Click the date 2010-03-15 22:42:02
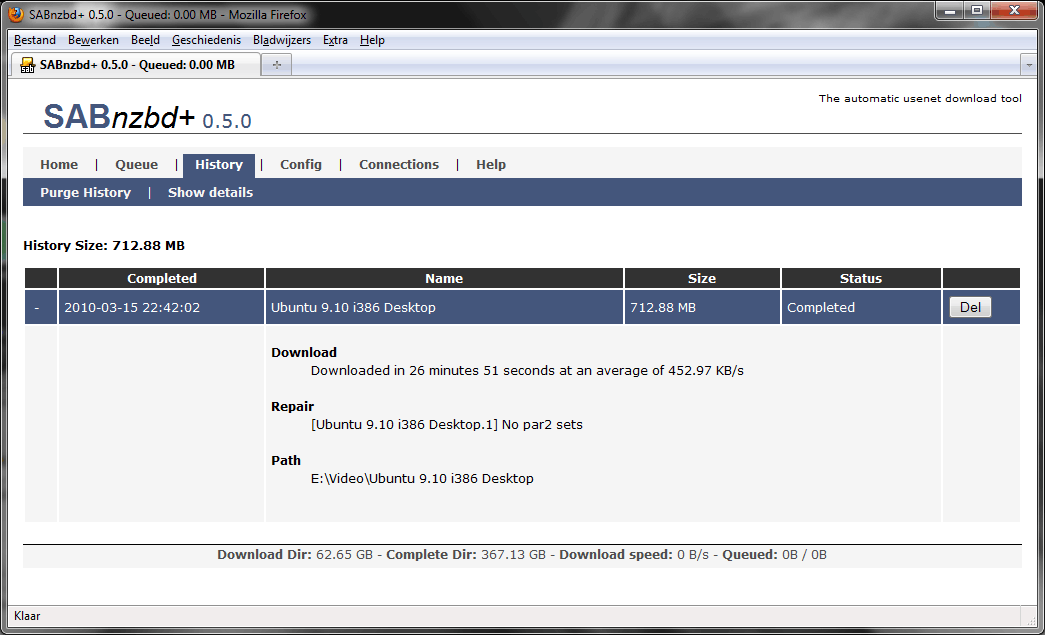The width and height of the screenshot is (1045, 635). pos(132,308)
